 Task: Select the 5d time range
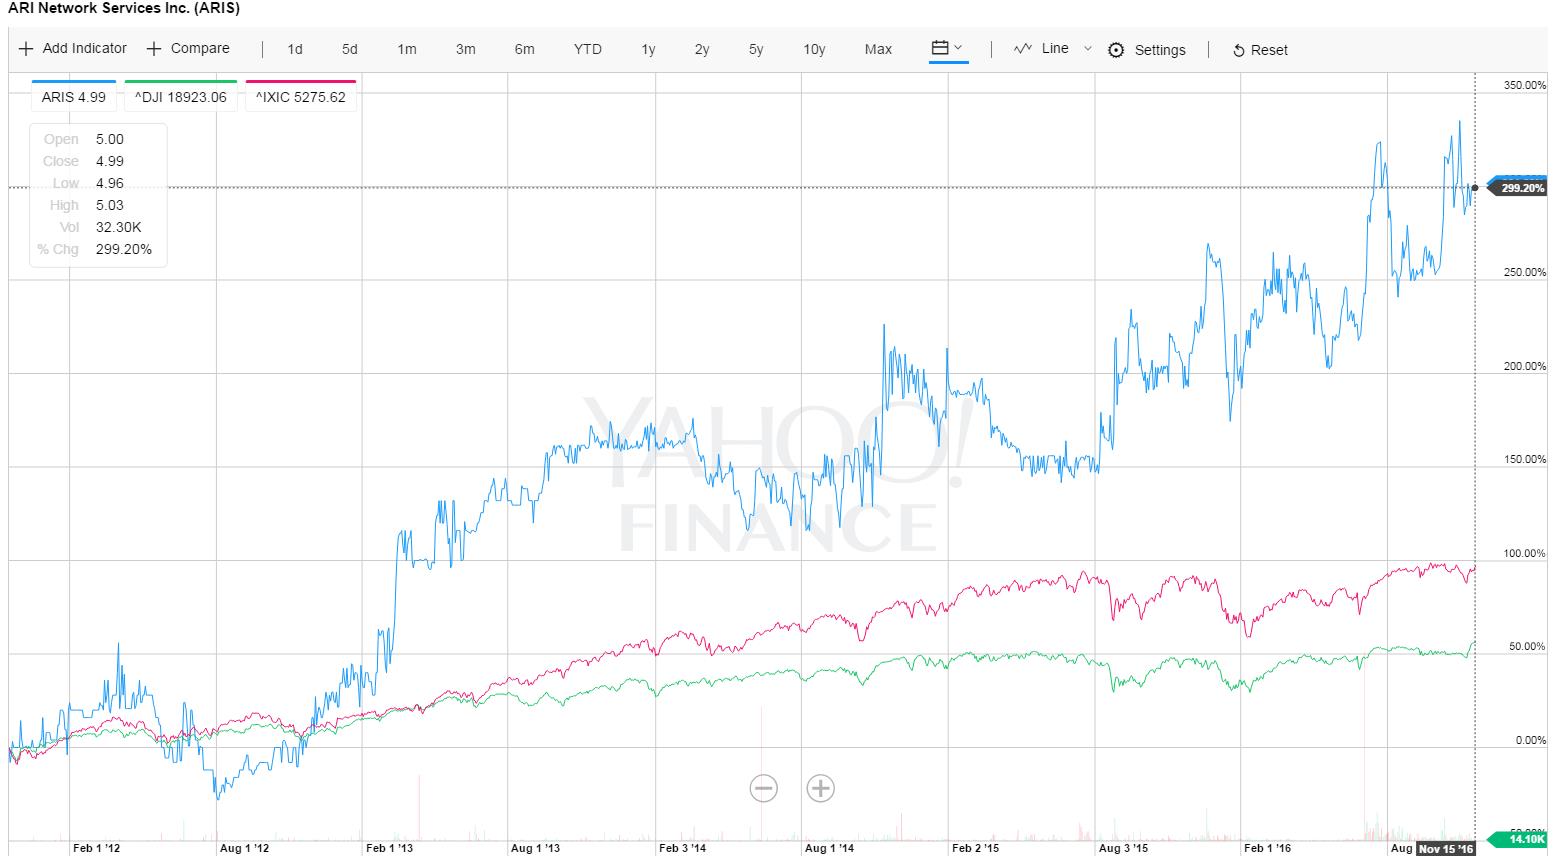(349, 49)
